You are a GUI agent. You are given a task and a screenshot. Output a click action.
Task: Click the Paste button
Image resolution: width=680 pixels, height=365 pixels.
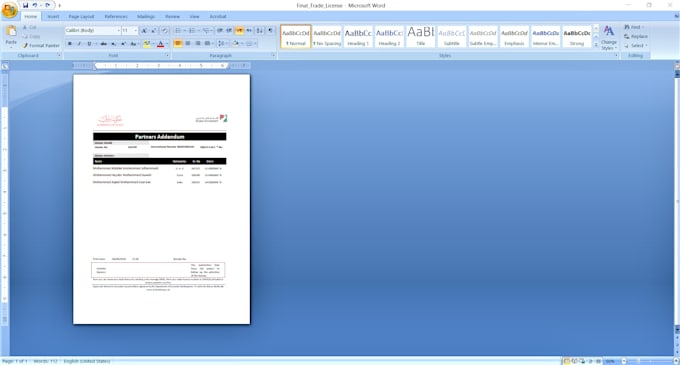coord(11,36)
